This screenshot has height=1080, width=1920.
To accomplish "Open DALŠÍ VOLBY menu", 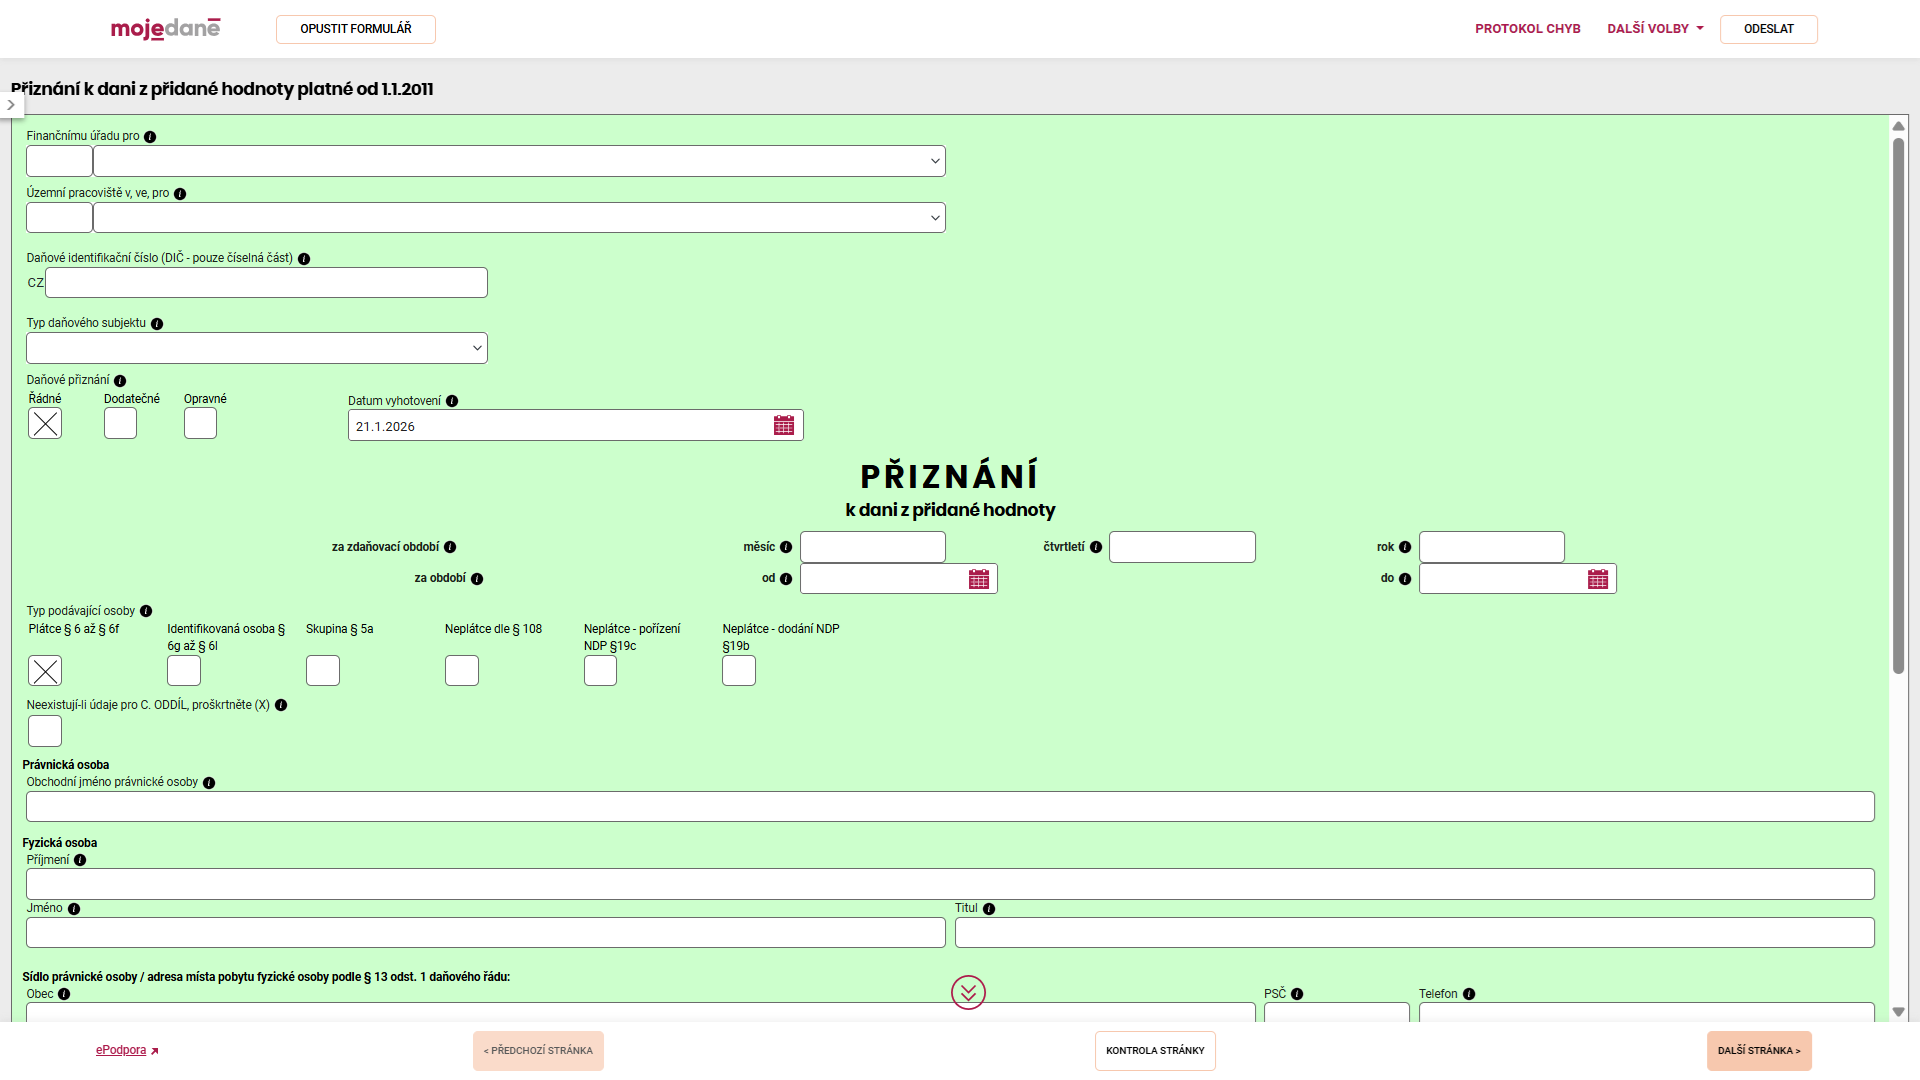I will (1655, 29).
